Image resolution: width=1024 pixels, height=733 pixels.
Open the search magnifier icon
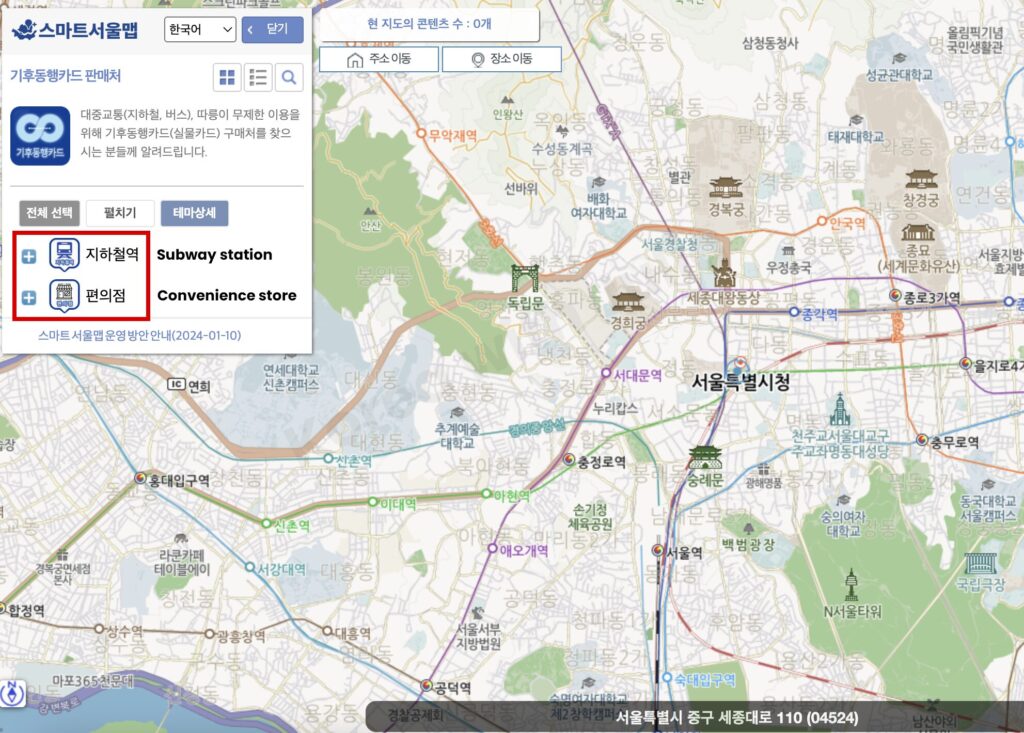click(289, 78)
